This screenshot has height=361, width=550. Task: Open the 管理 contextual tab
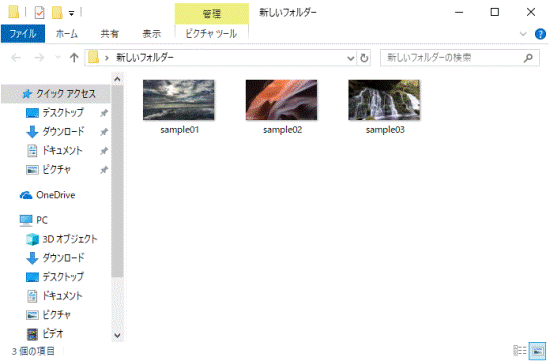(x=212, y=14)
